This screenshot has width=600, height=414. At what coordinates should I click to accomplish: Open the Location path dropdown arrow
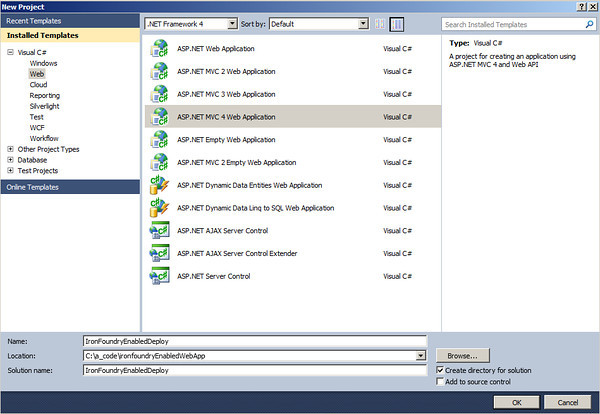pos(421,356)
